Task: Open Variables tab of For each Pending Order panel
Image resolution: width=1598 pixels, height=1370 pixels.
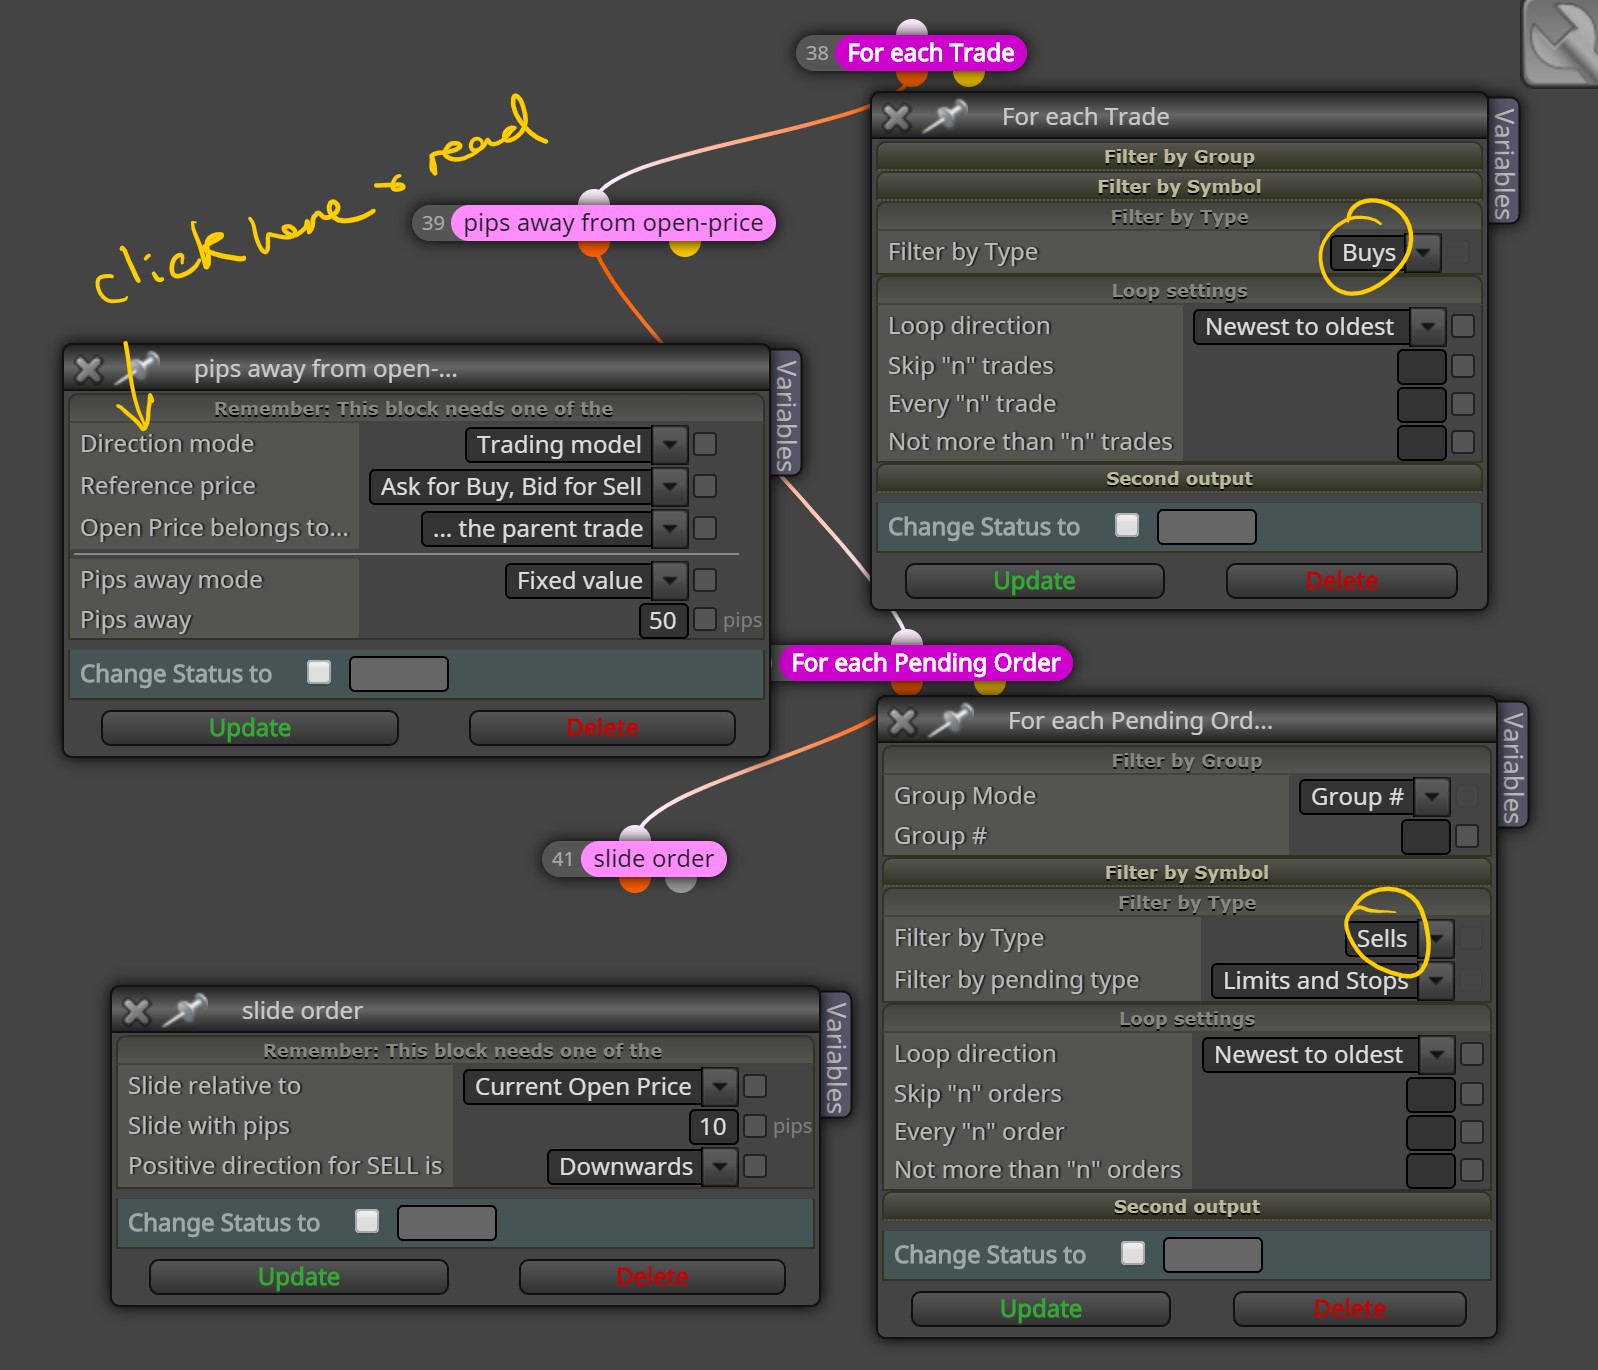Action: [x=1513, y=766]
